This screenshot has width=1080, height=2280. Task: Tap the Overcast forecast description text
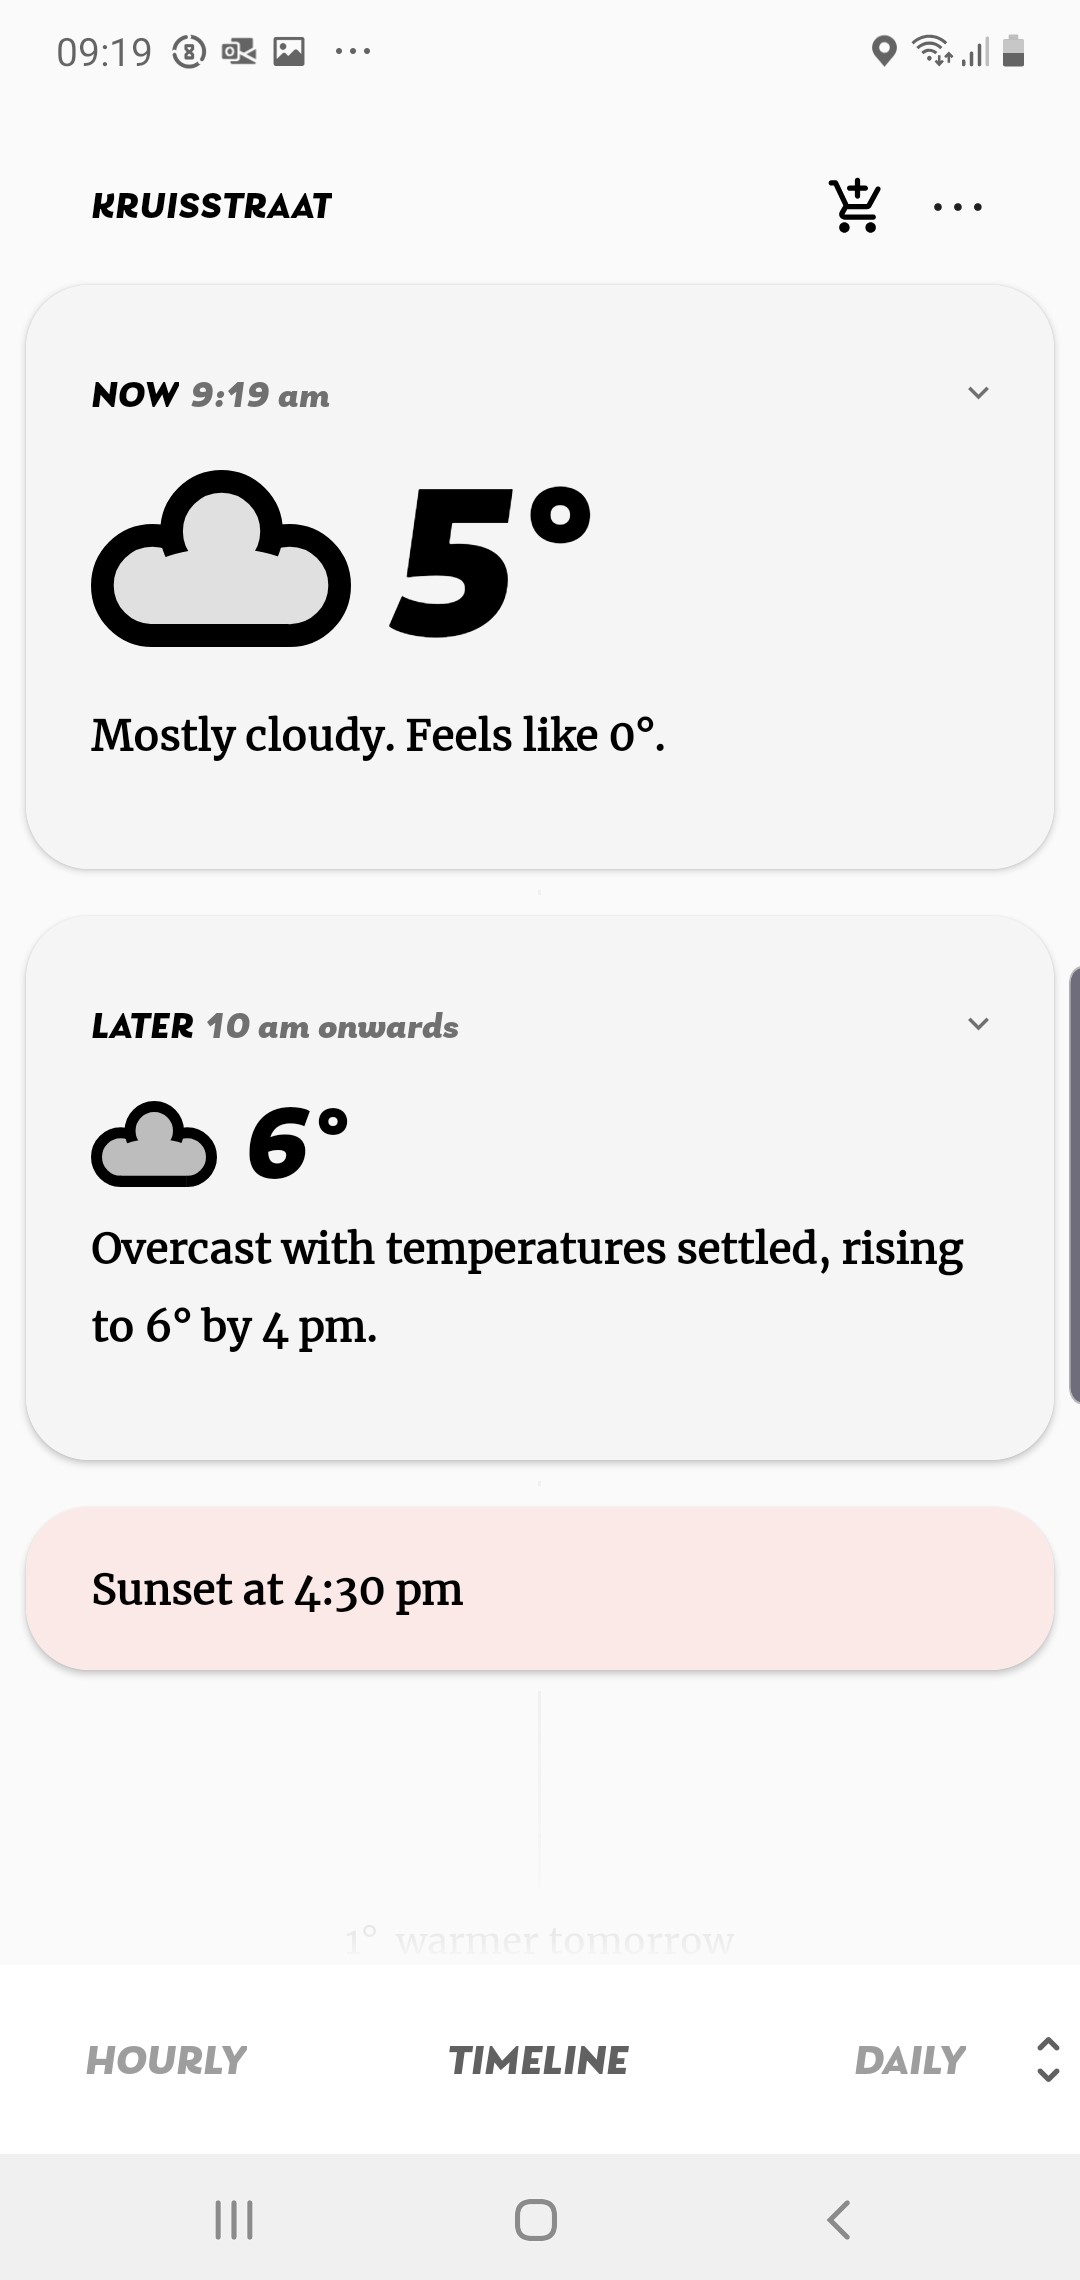pos(527,1287)
